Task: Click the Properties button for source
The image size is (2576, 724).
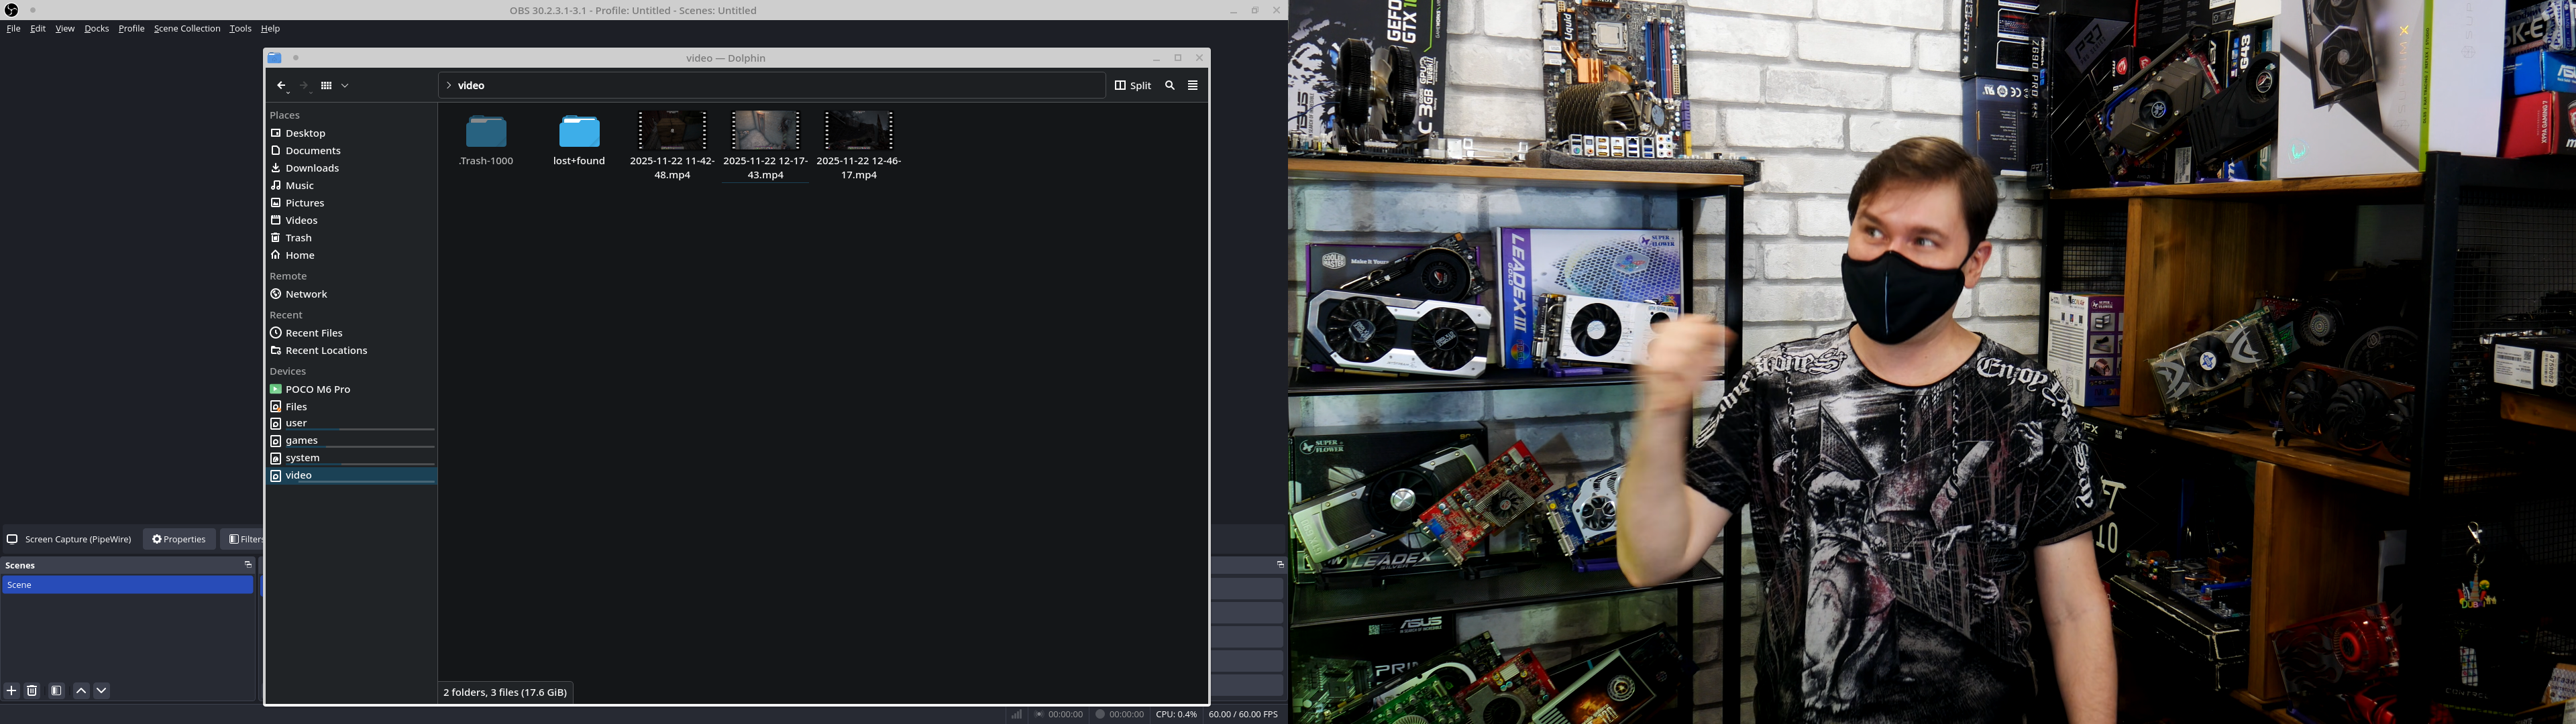Action: 179,540
